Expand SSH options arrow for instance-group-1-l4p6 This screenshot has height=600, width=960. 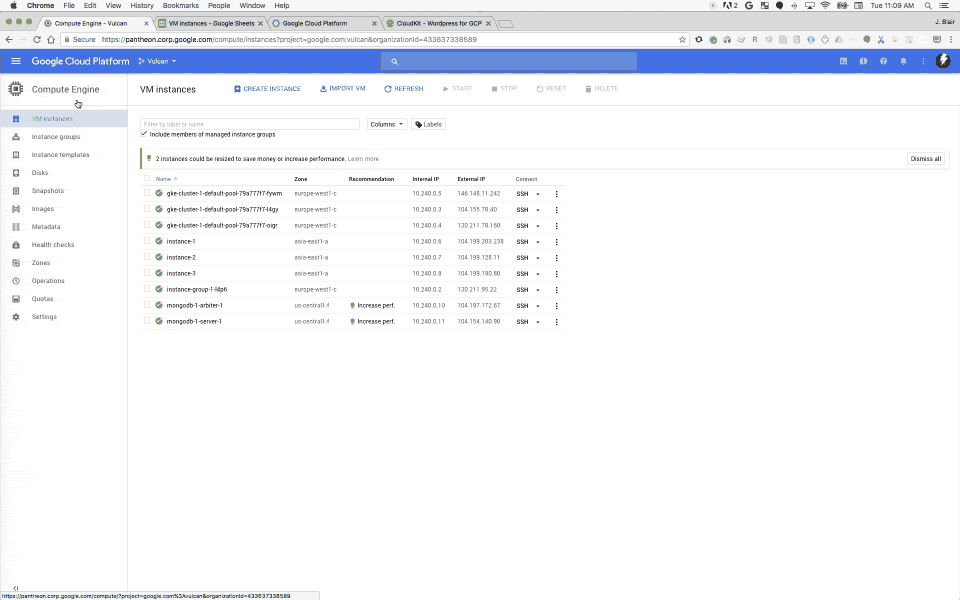(538, 290)
